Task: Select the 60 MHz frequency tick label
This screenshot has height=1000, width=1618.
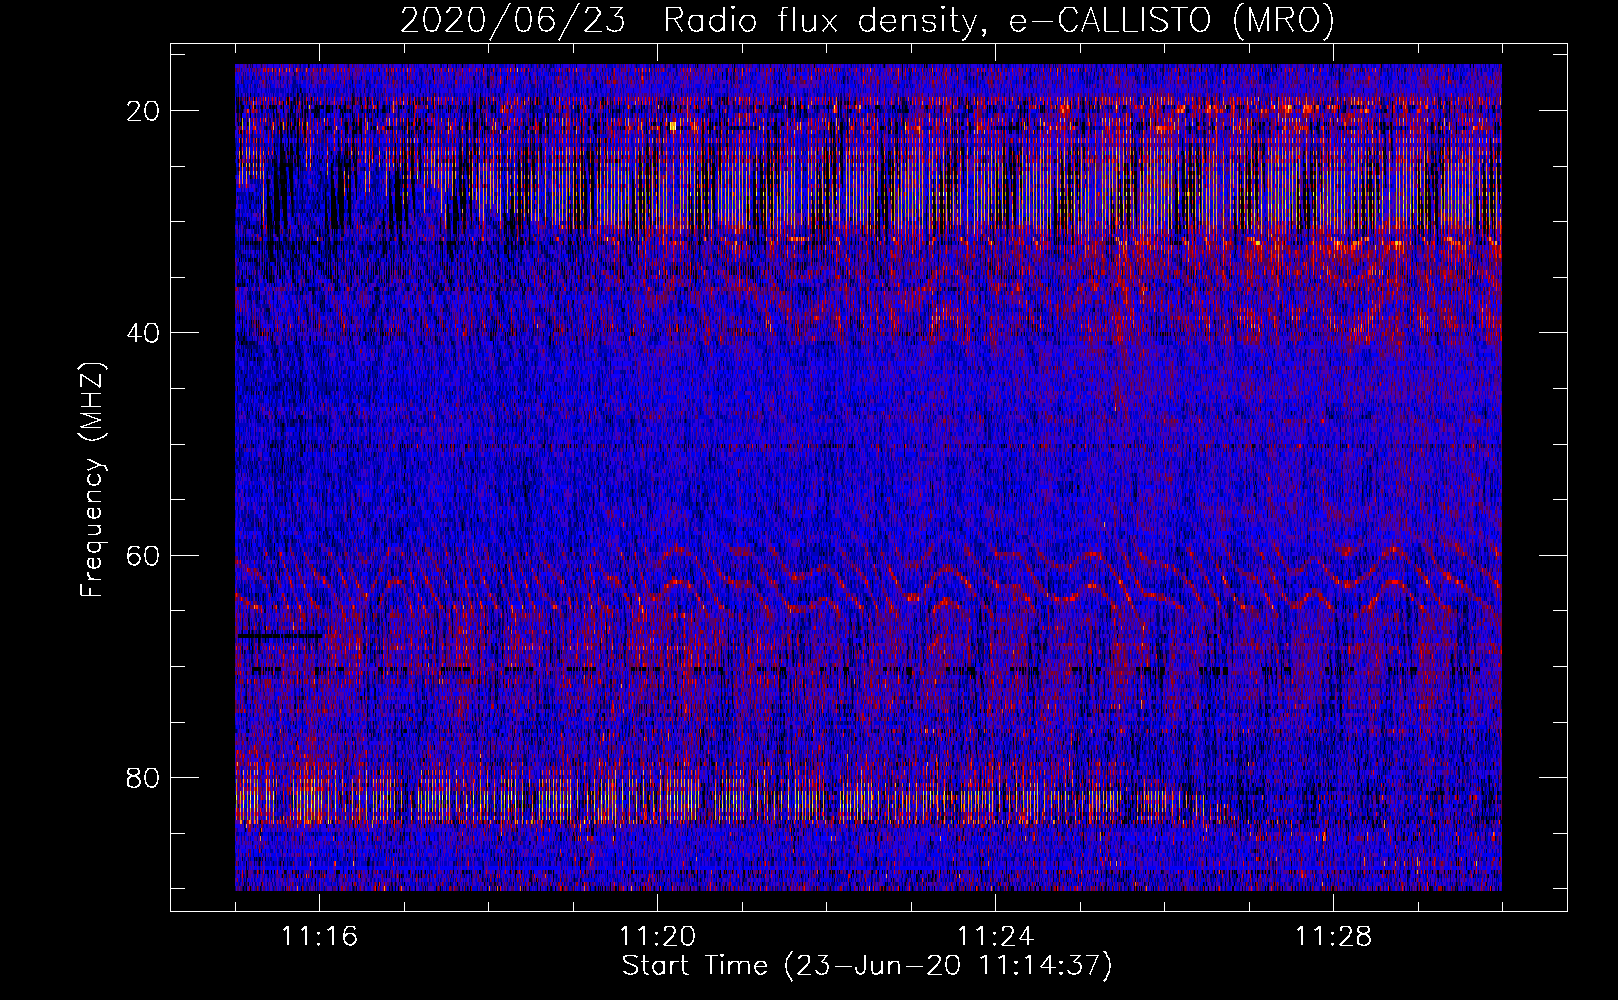Action: tap(144, 555)
